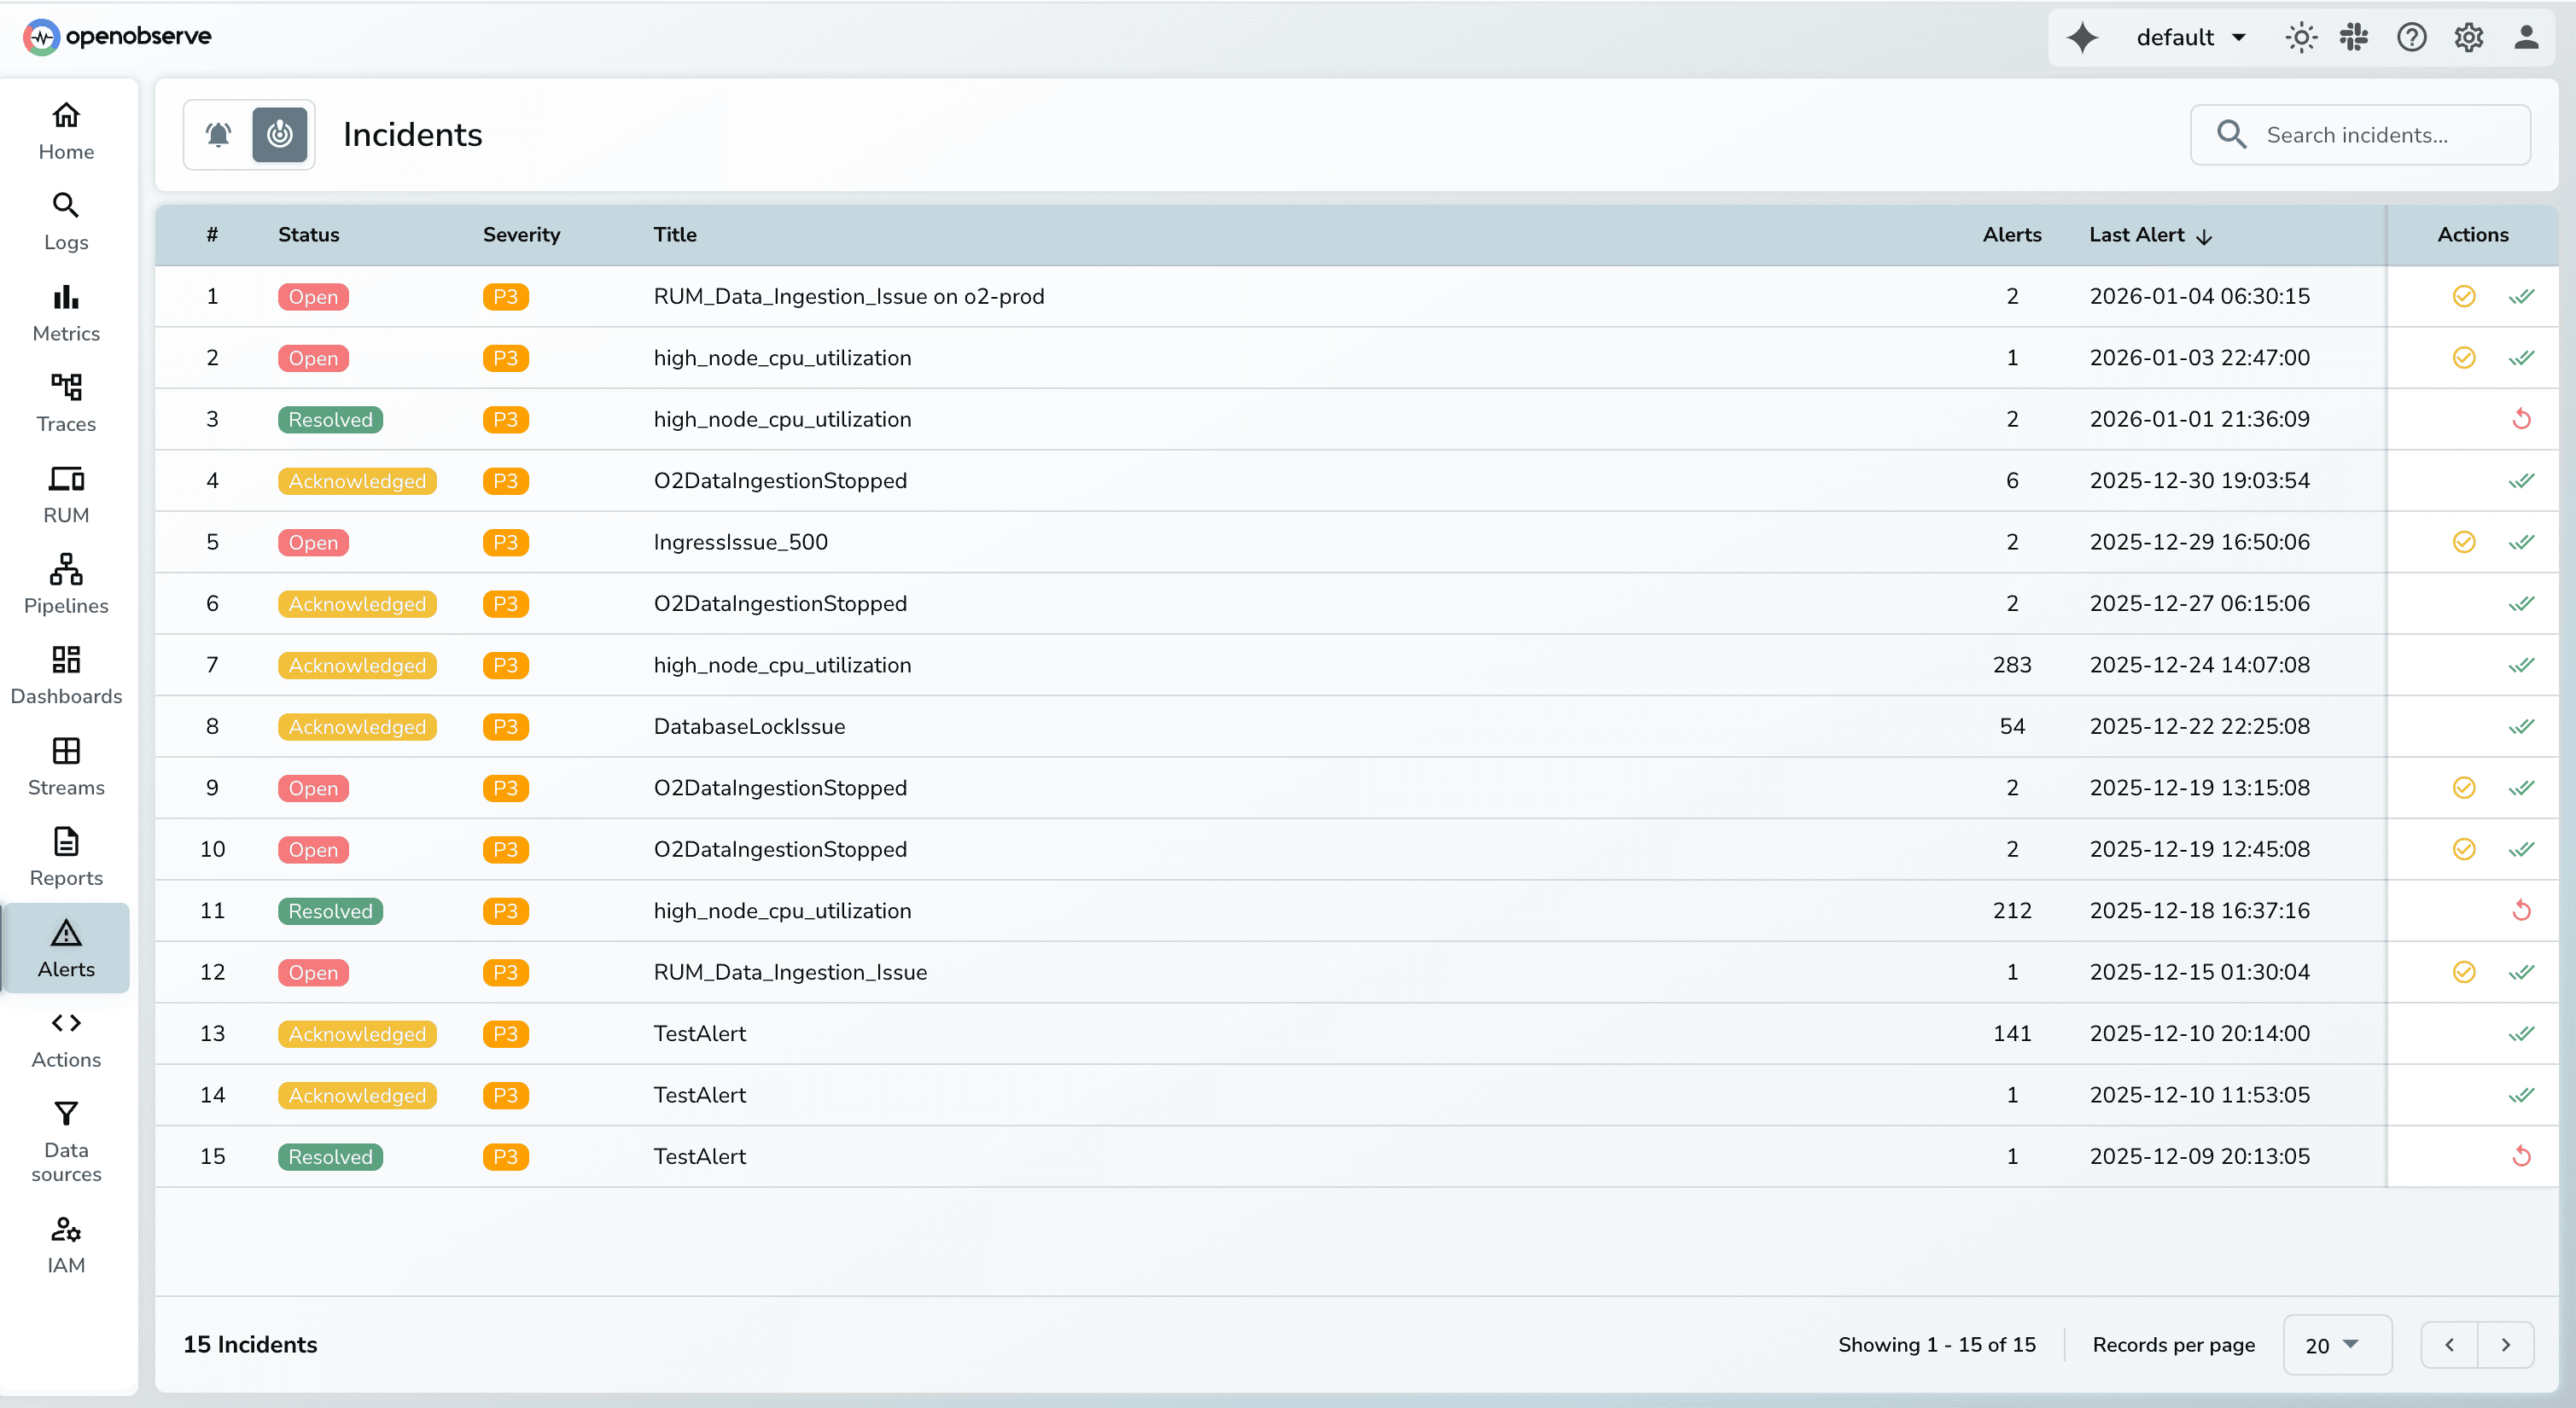Open the default organization dropdown
Image resolution: width=2576 pixels, height=1408 pixels.
[2191, 37]
